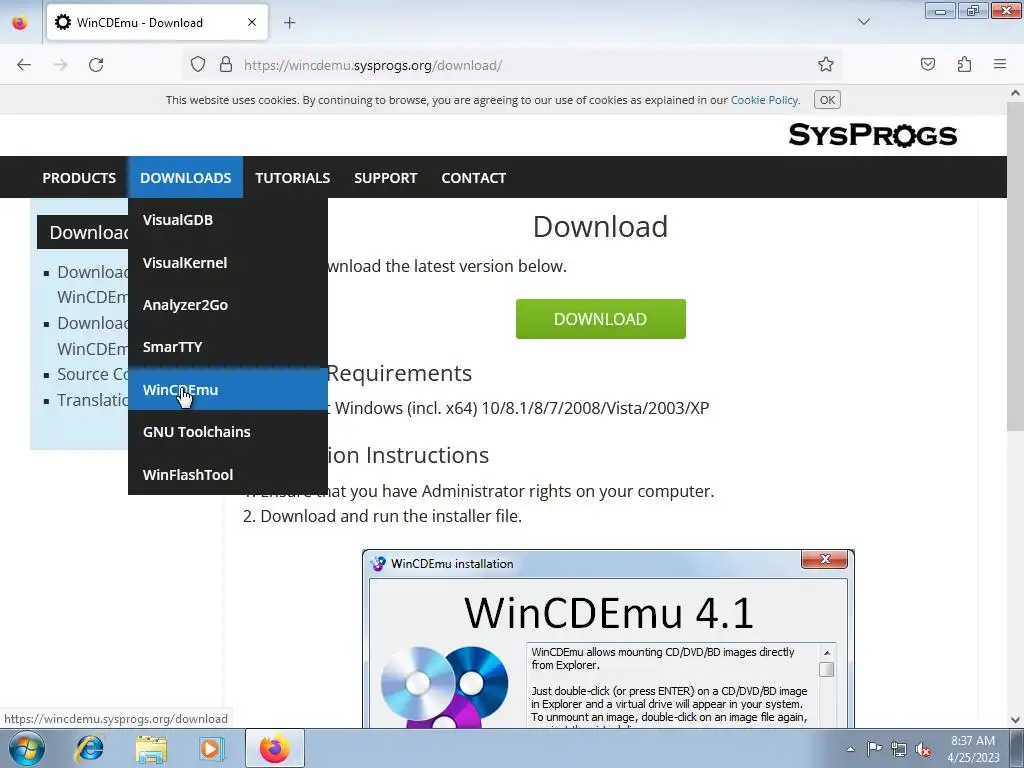
Task: Reload the page with the refresh icon
Action: click(x=96, y=65)
